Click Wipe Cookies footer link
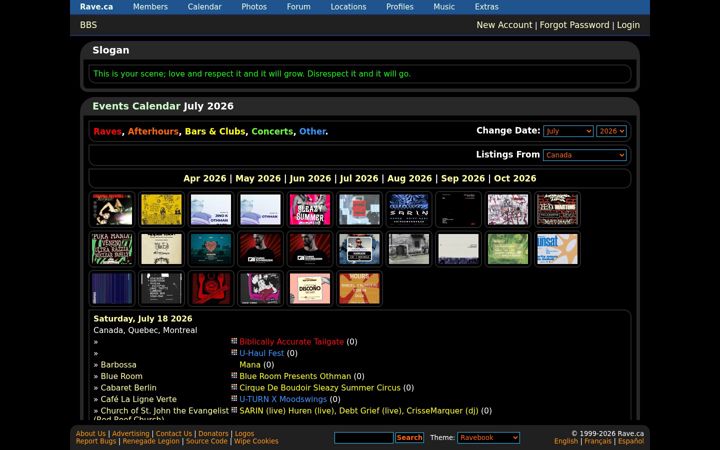 (256, 441)
